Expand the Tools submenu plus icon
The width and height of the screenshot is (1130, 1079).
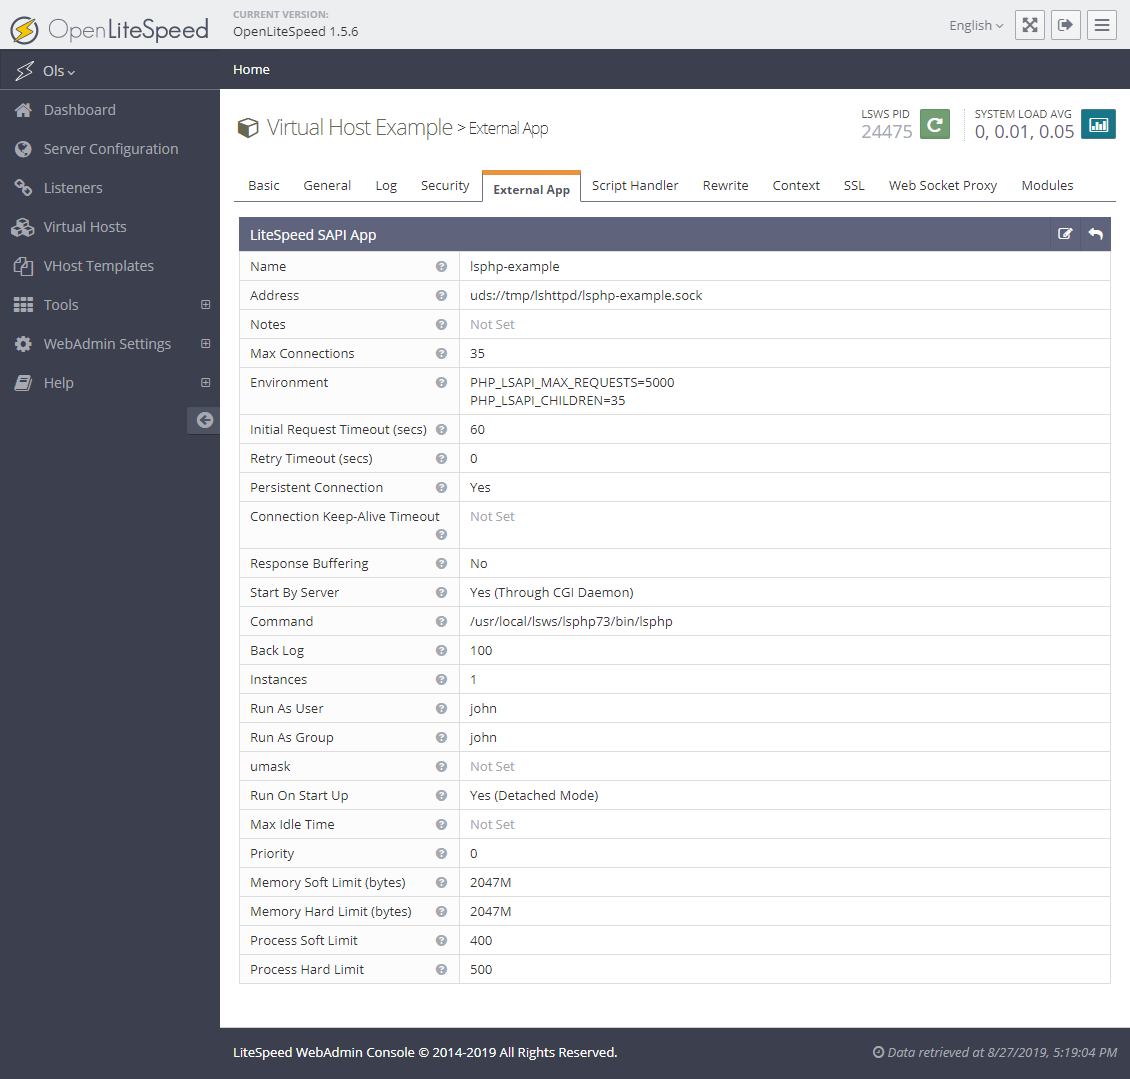pyautogui.click(x=205, y=305)
